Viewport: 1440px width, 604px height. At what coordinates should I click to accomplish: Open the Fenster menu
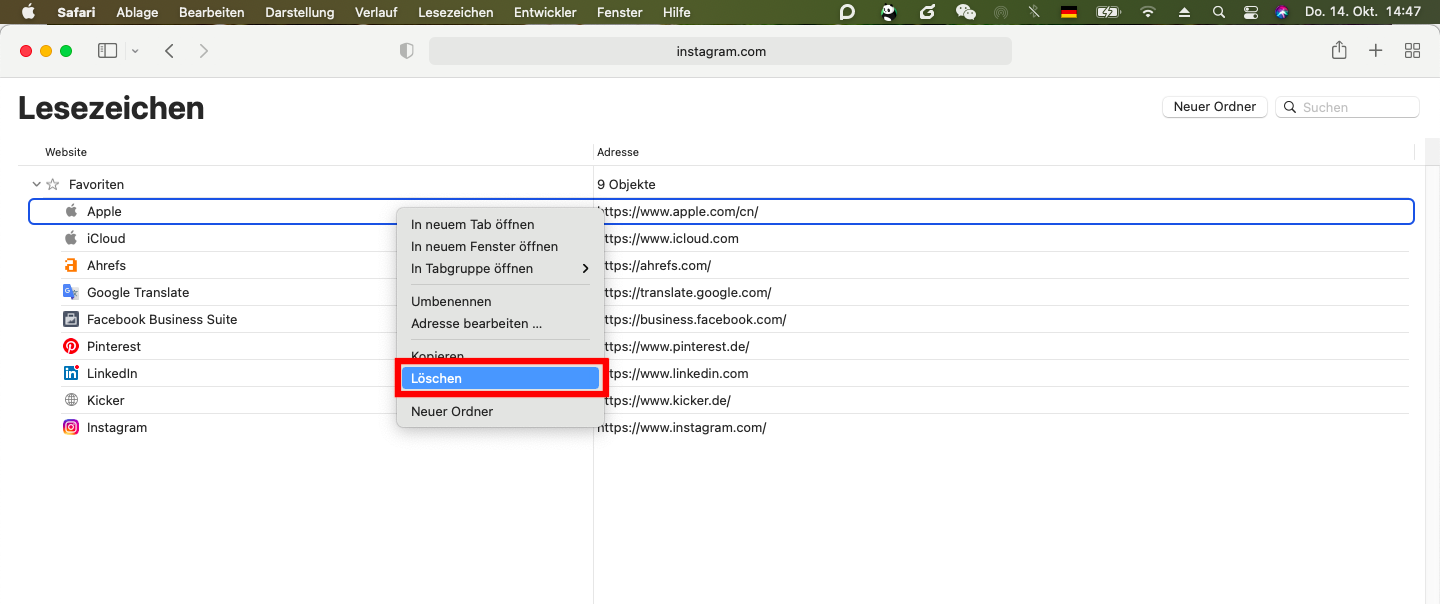[620, 12]
